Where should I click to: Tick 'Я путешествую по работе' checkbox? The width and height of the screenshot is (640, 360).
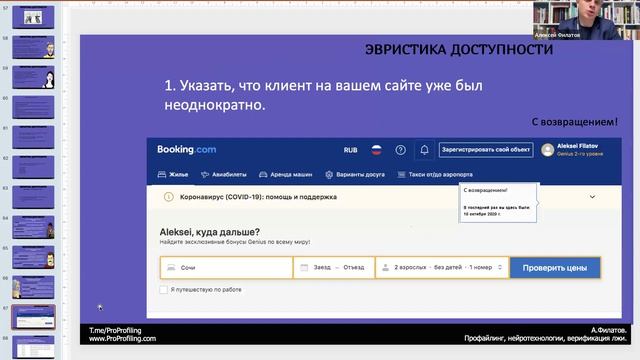pos(163,289)
